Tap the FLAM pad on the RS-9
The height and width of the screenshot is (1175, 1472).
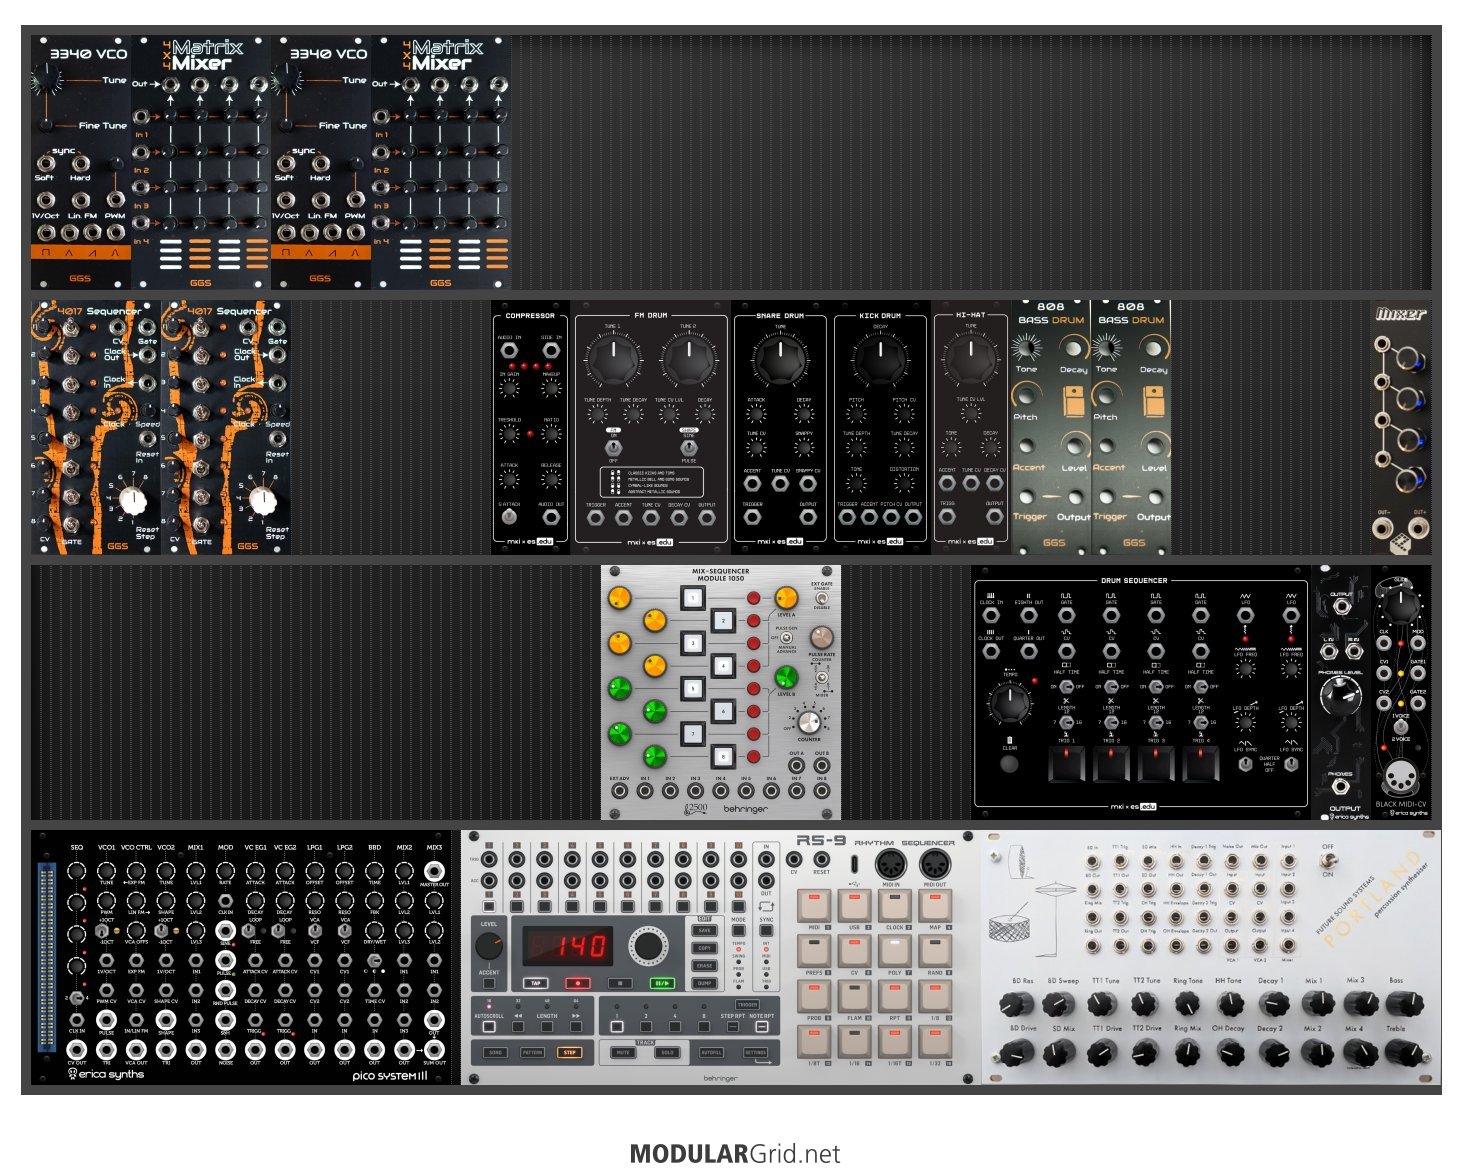854,997
